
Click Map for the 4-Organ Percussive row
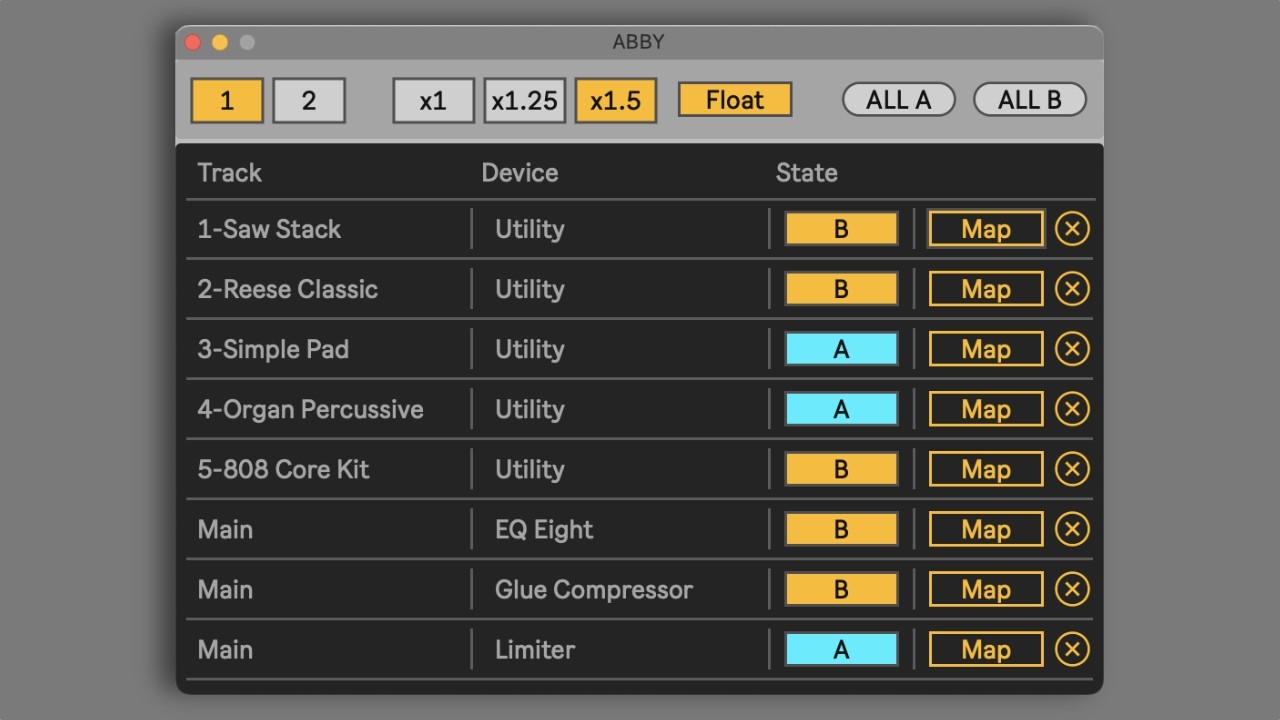[986, 409]
